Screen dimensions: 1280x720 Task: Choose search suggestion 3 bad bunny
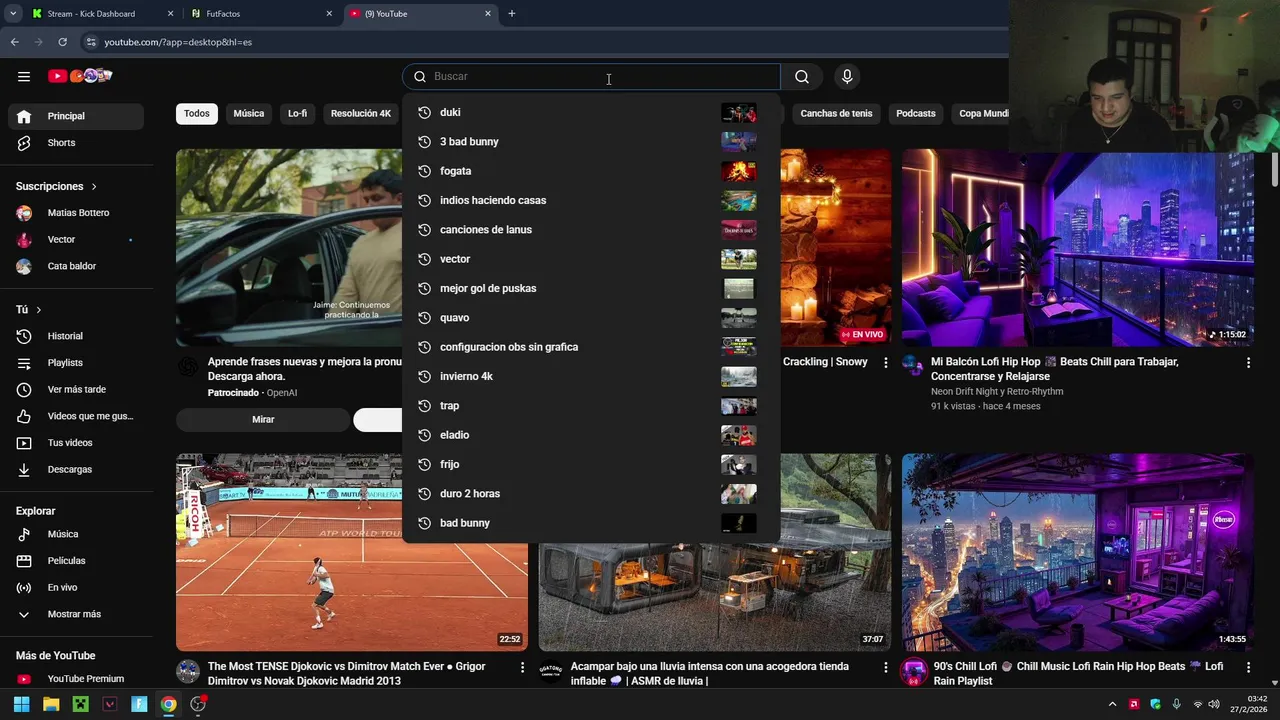(x=591, y=142)
